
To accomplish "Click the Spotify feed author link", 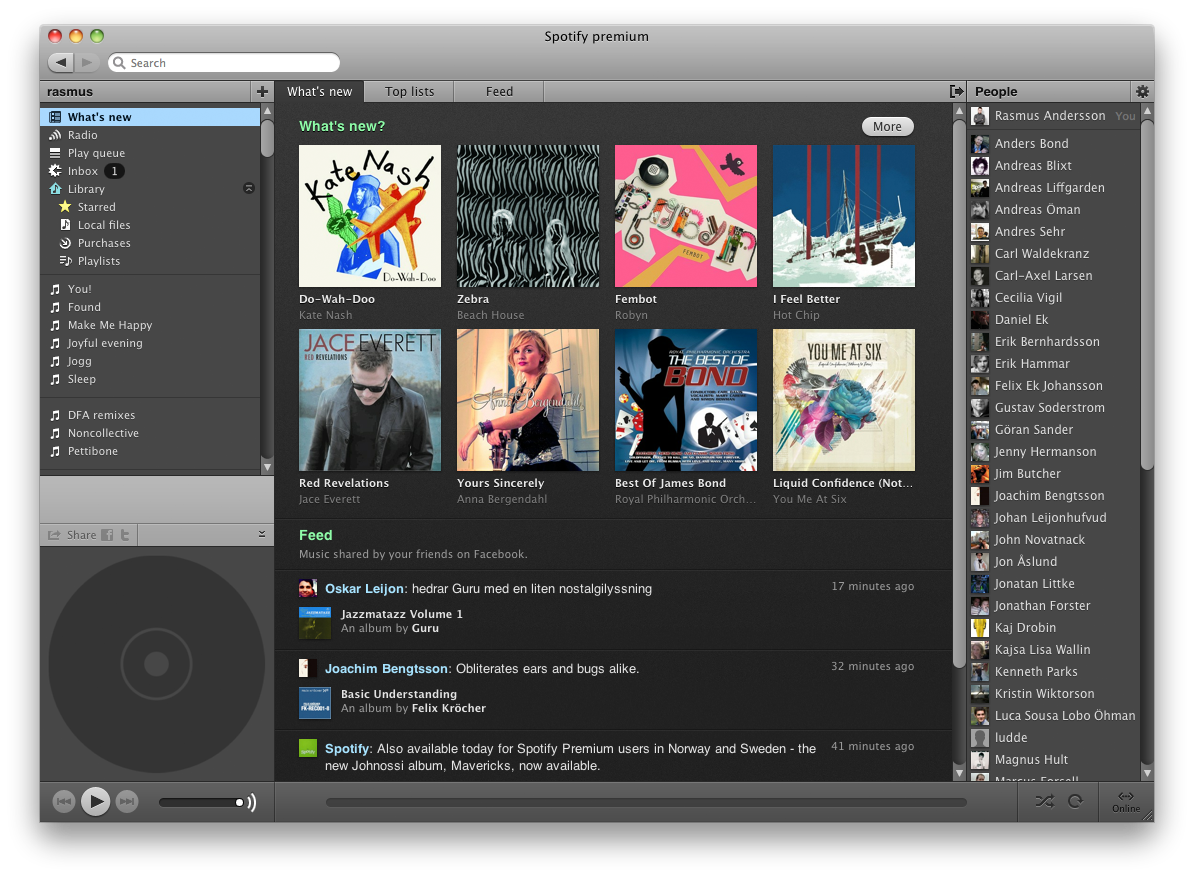I will tap(346, 748).
